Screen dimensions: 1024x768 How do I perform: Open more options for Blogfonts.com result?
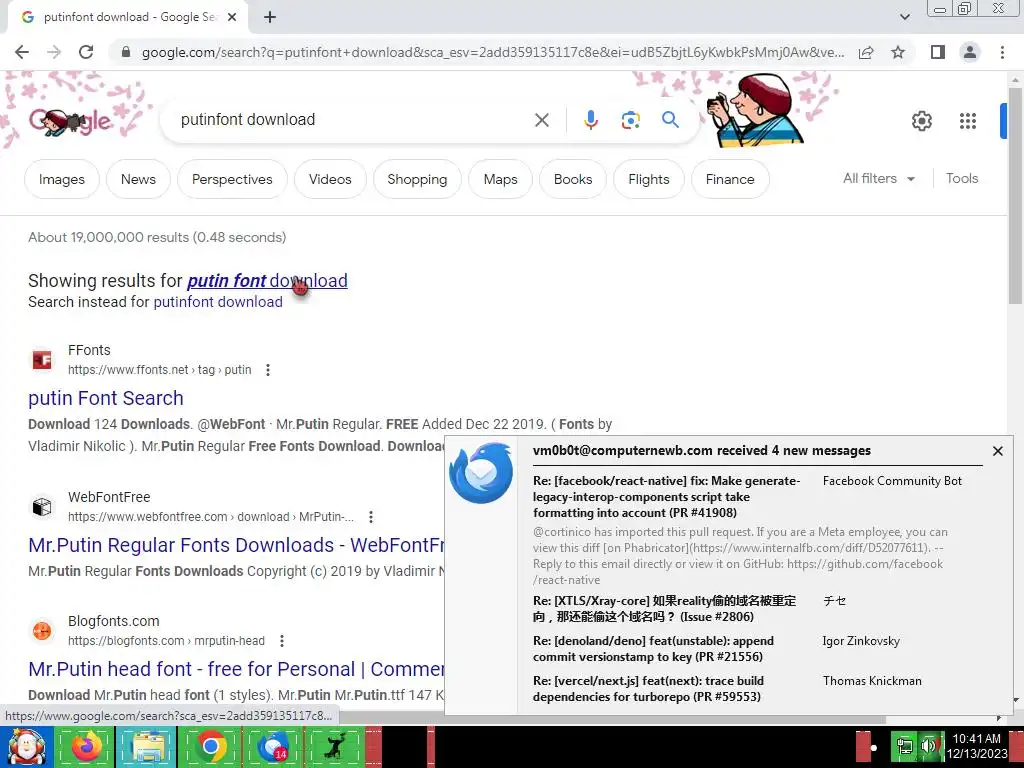point(281,641)
